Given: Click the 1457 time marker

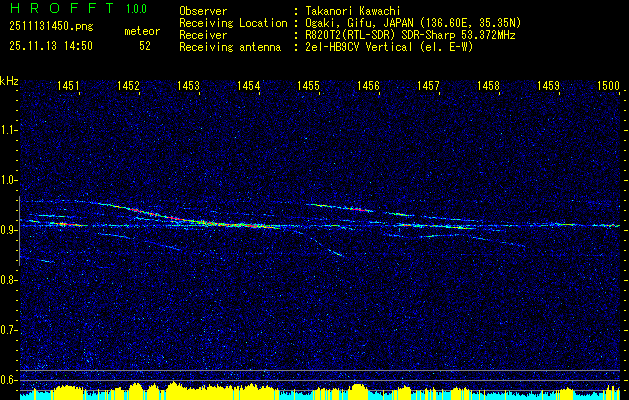Looking at the screenshot, I should 428,85.
